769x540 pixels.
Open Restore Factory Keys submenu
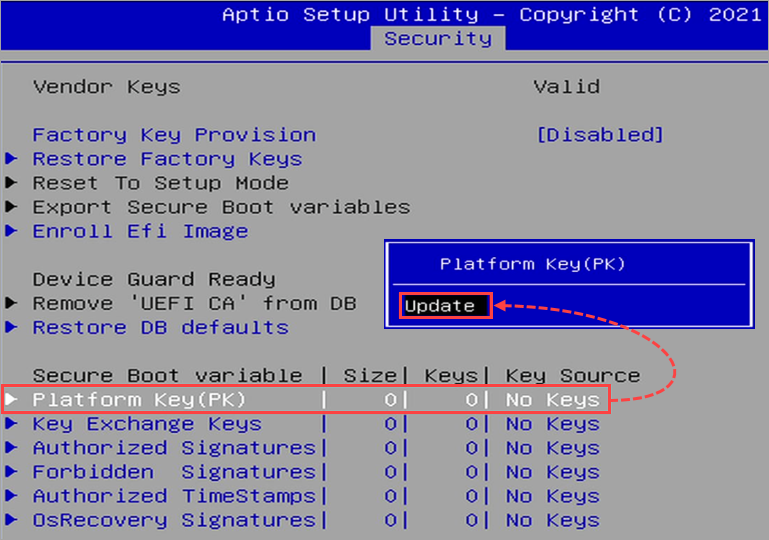167,159
